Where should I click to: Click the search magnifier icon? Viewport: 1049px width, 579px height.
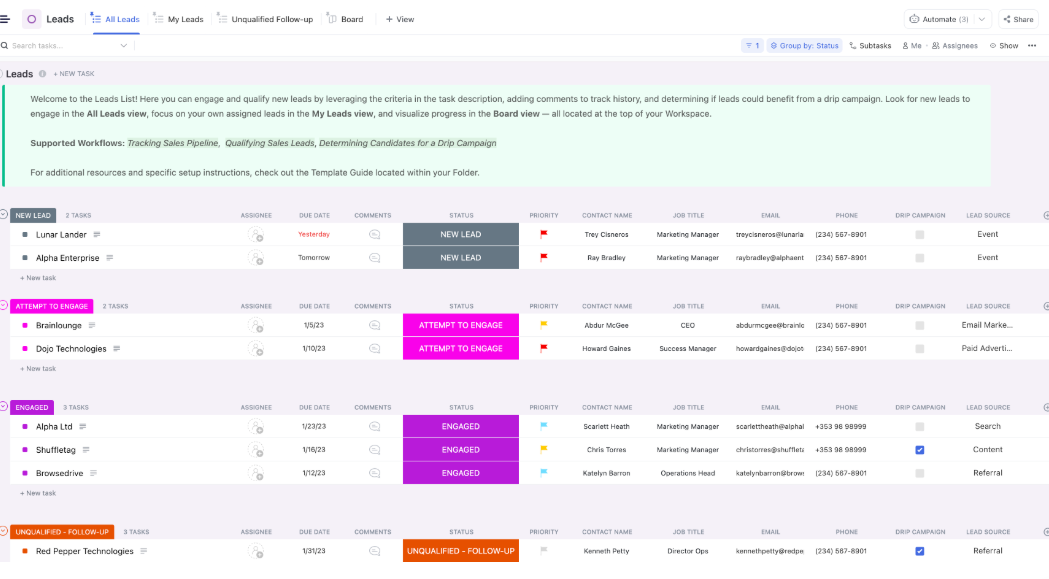point(5,46)
